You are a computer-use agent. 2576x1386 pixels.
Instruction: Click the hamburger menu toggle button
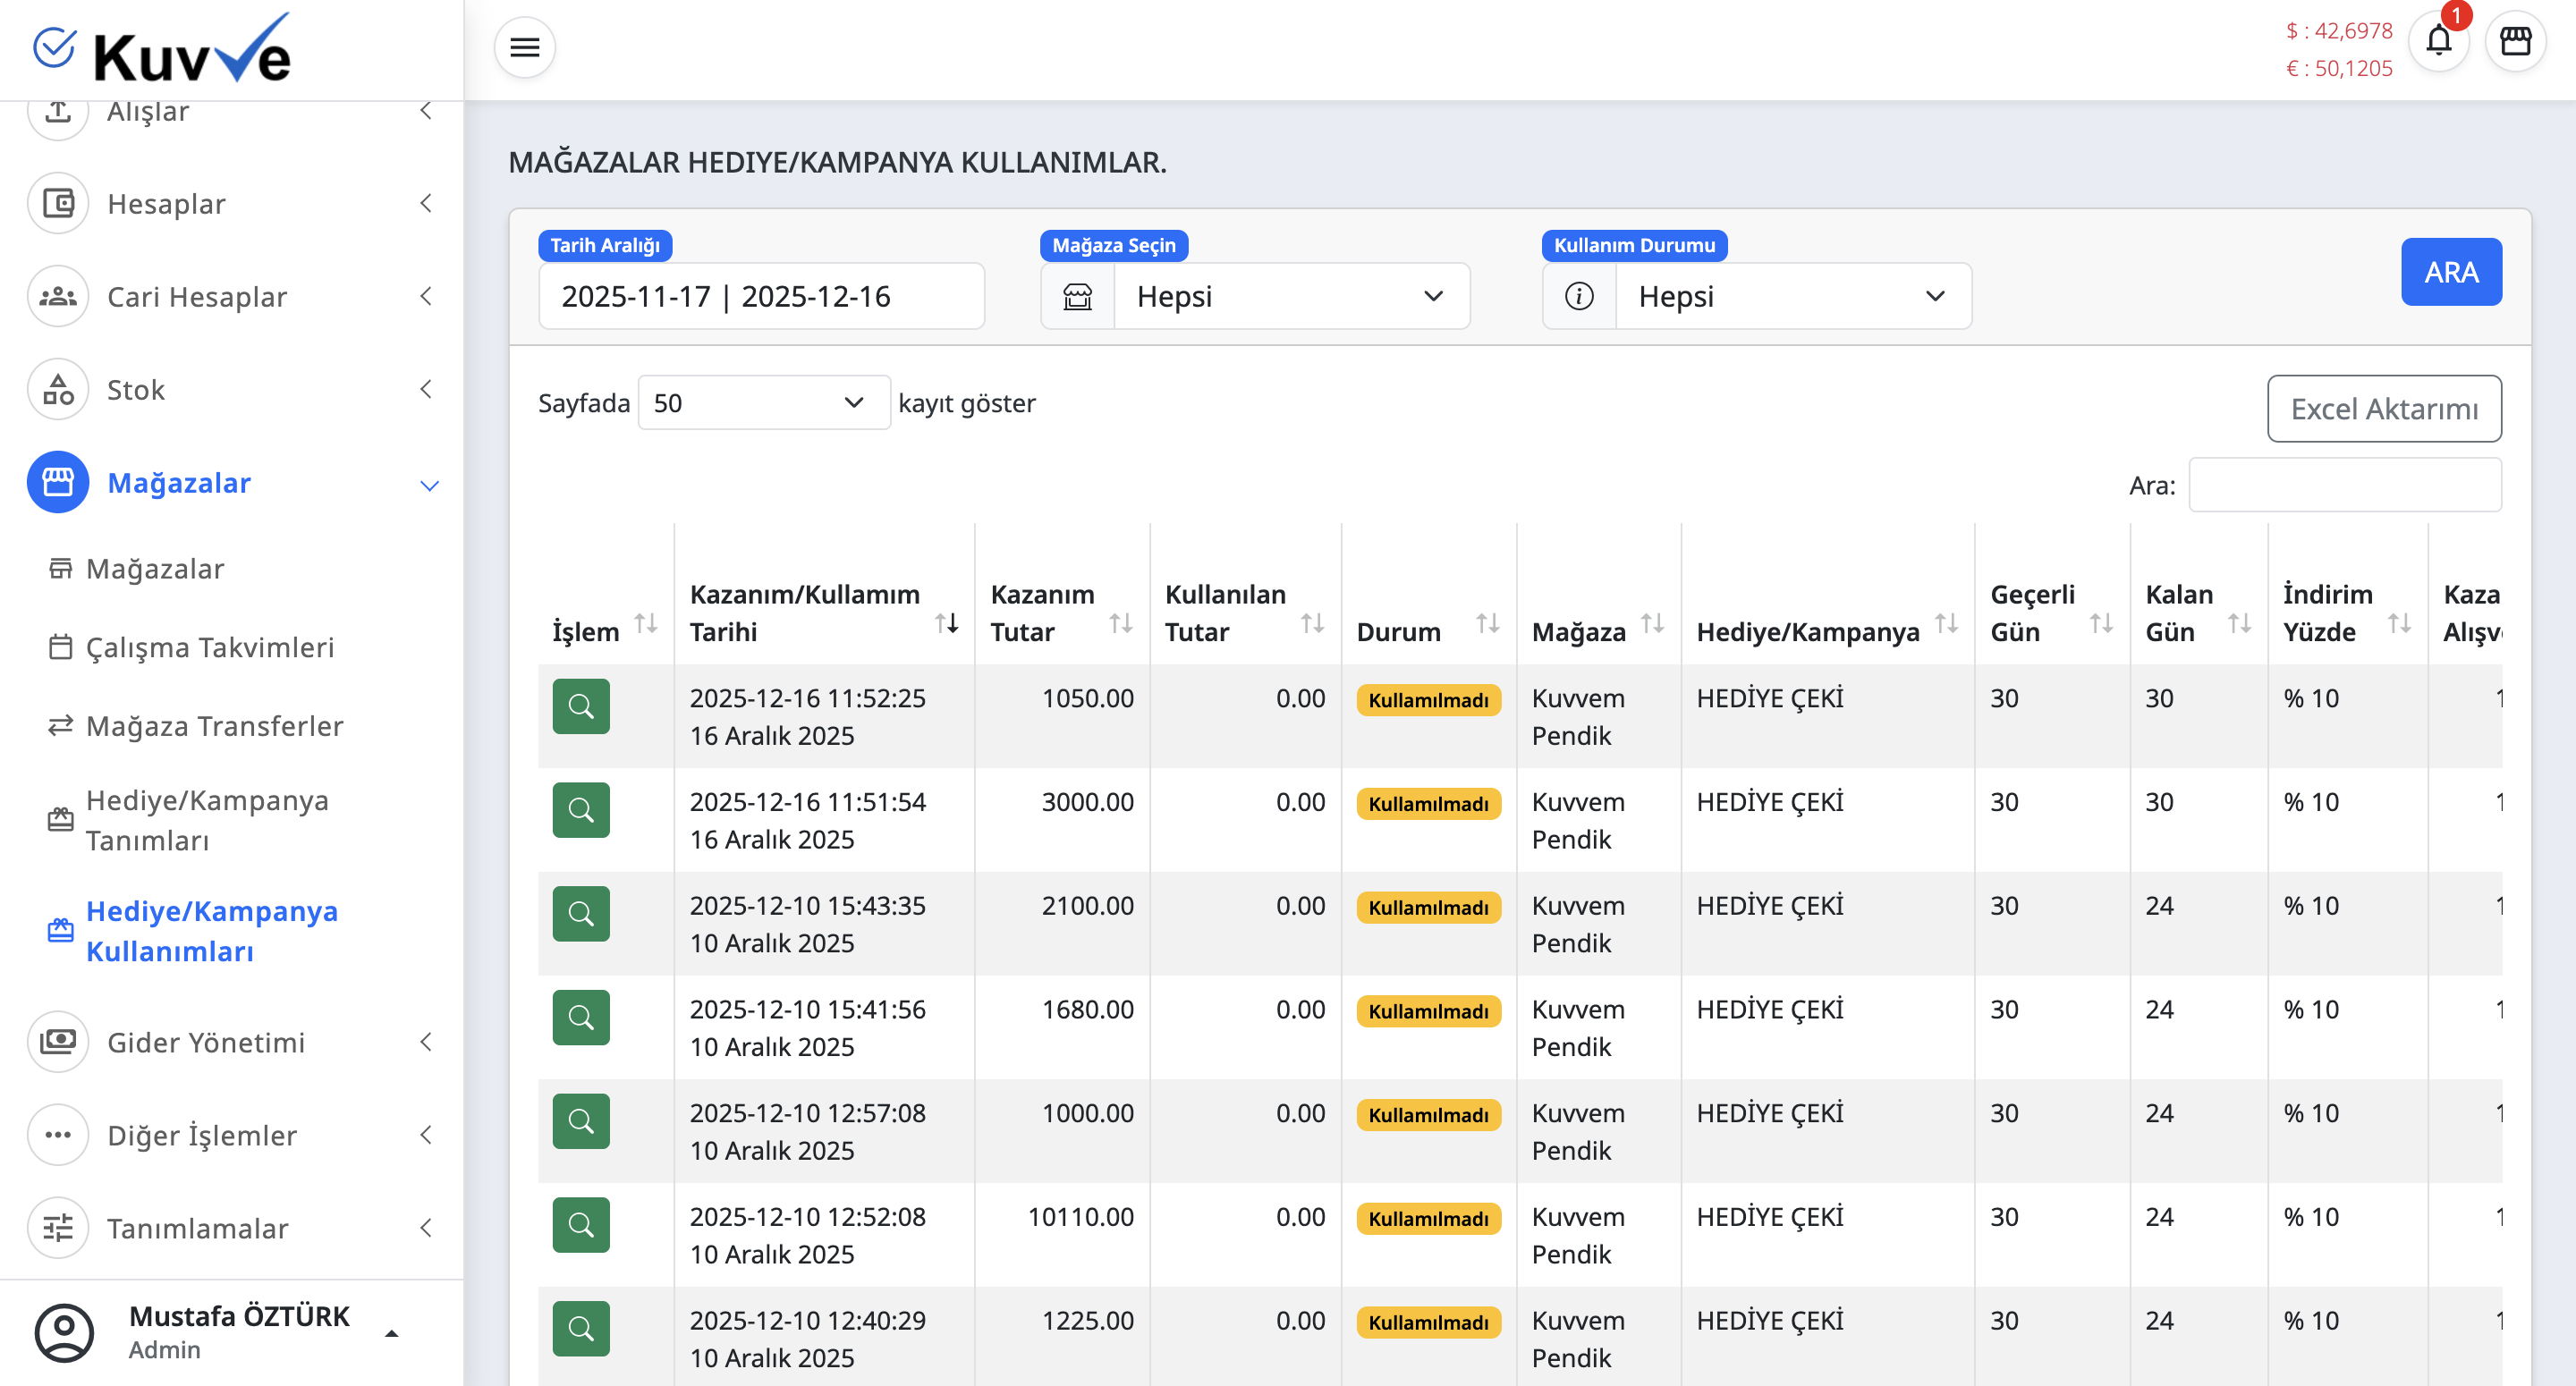point(524,47)
